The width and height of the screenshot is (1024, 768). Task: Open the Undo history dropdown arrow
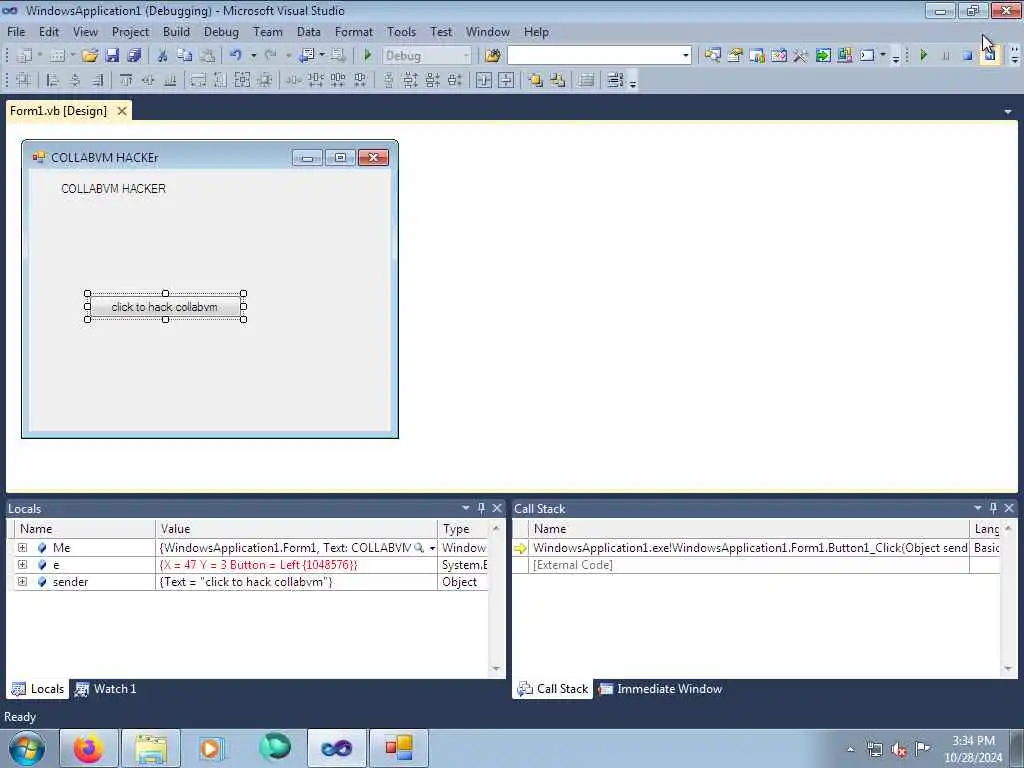click(x=253, y=56)
